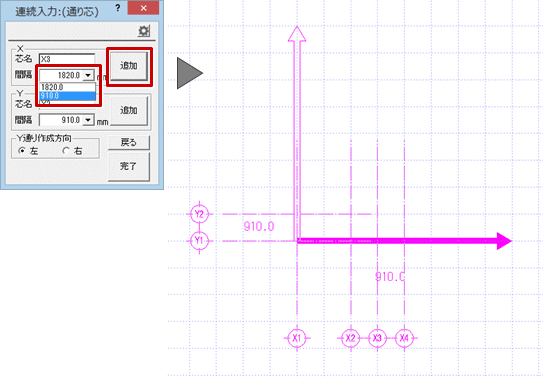The image size is (543, 378).
Task: Select the X1 grid line marker
Action: click(297, 338)
